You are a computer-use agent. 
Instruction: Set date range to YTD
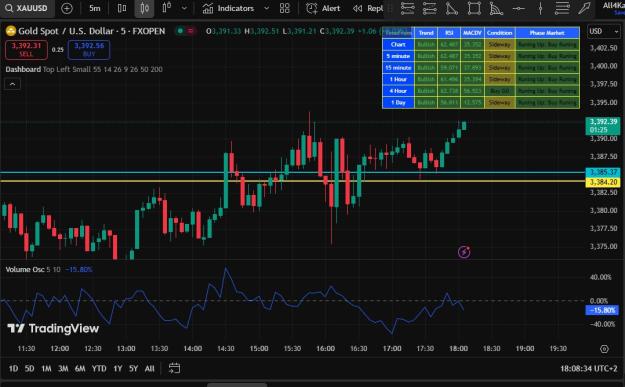click(99, 369)
